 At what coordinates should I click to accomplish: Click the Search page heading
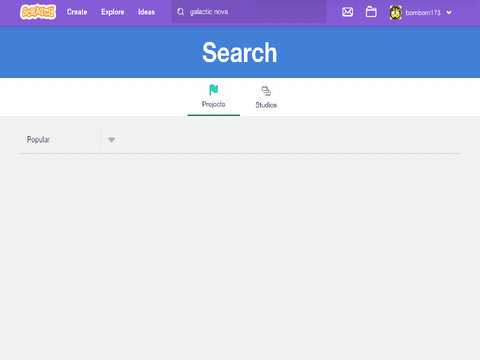(x=240, y=52)
